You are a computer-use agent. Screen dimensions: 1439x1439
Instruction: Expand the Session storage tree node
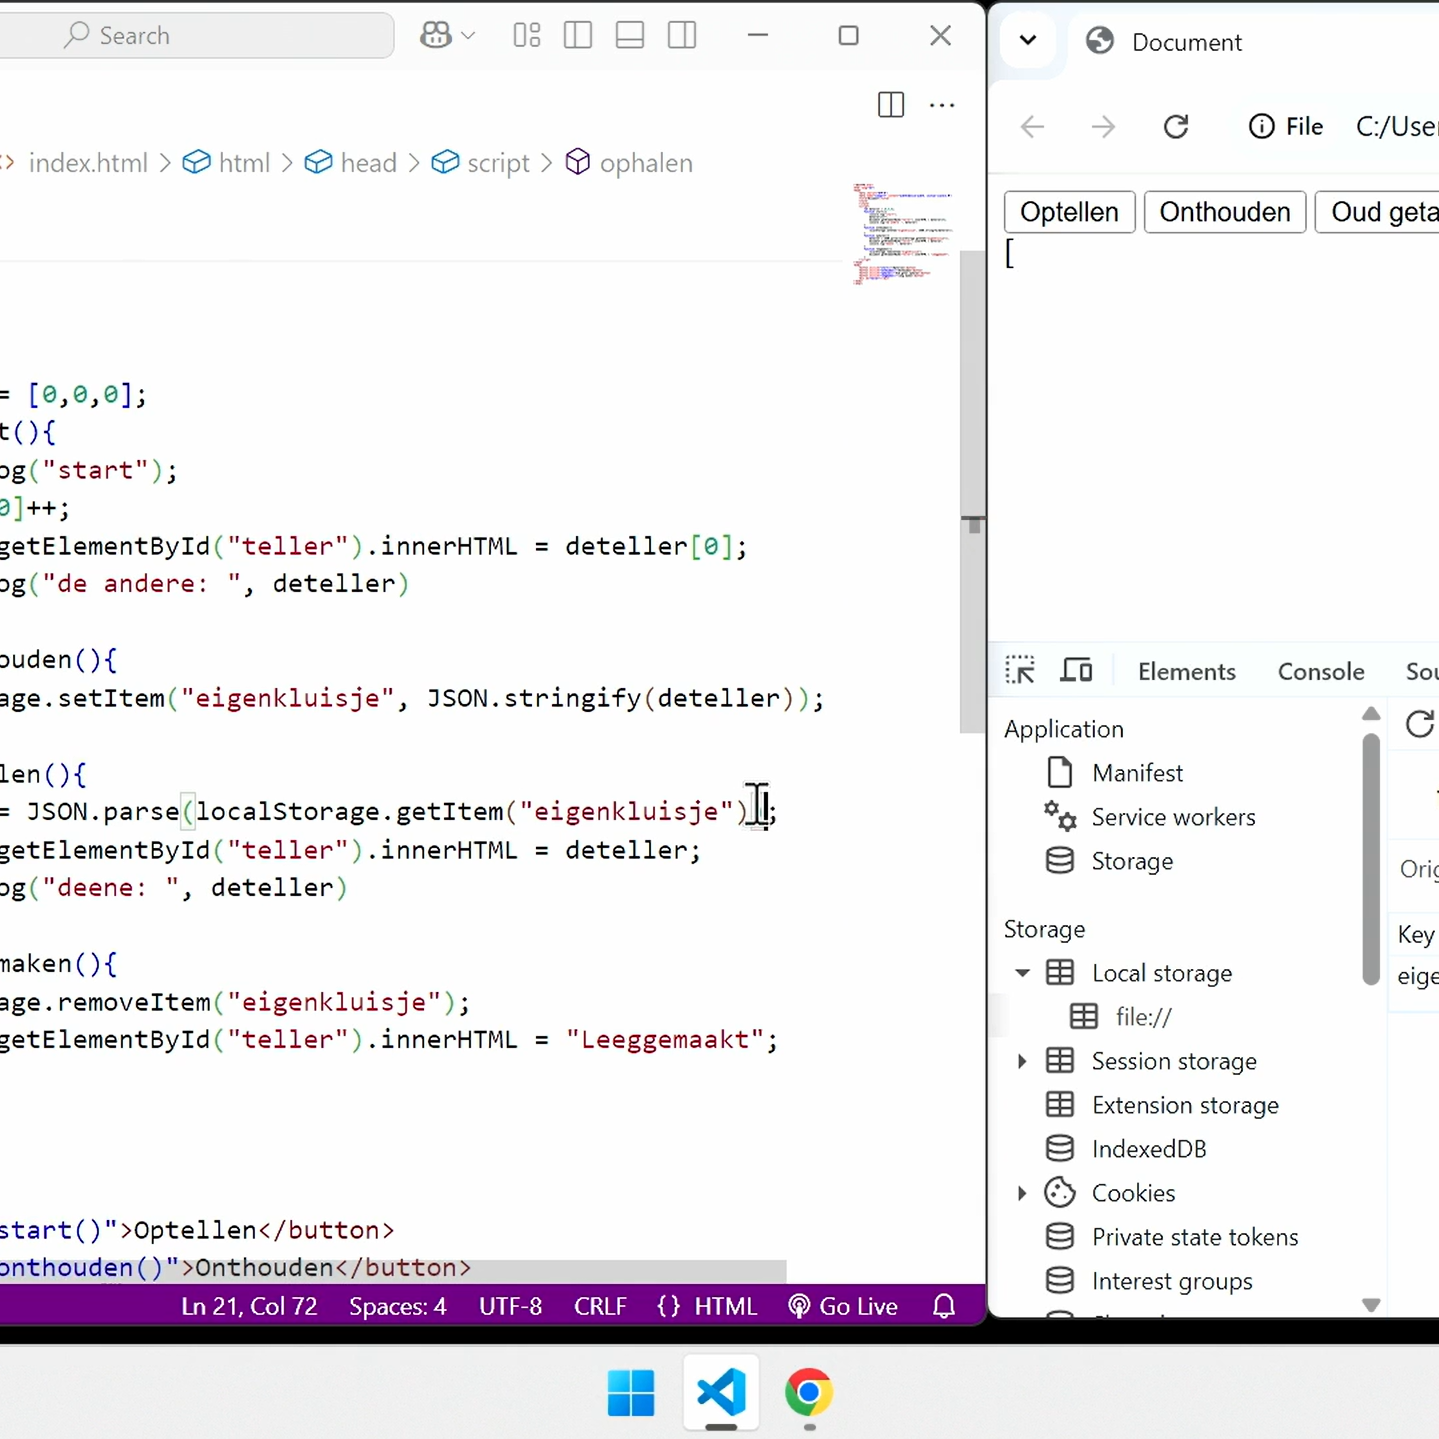point(1022,1061)
